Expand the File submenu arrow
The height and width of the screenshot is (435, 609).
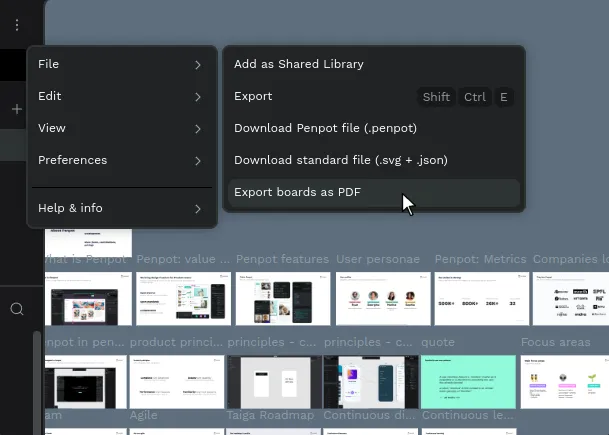coord(198,65)
